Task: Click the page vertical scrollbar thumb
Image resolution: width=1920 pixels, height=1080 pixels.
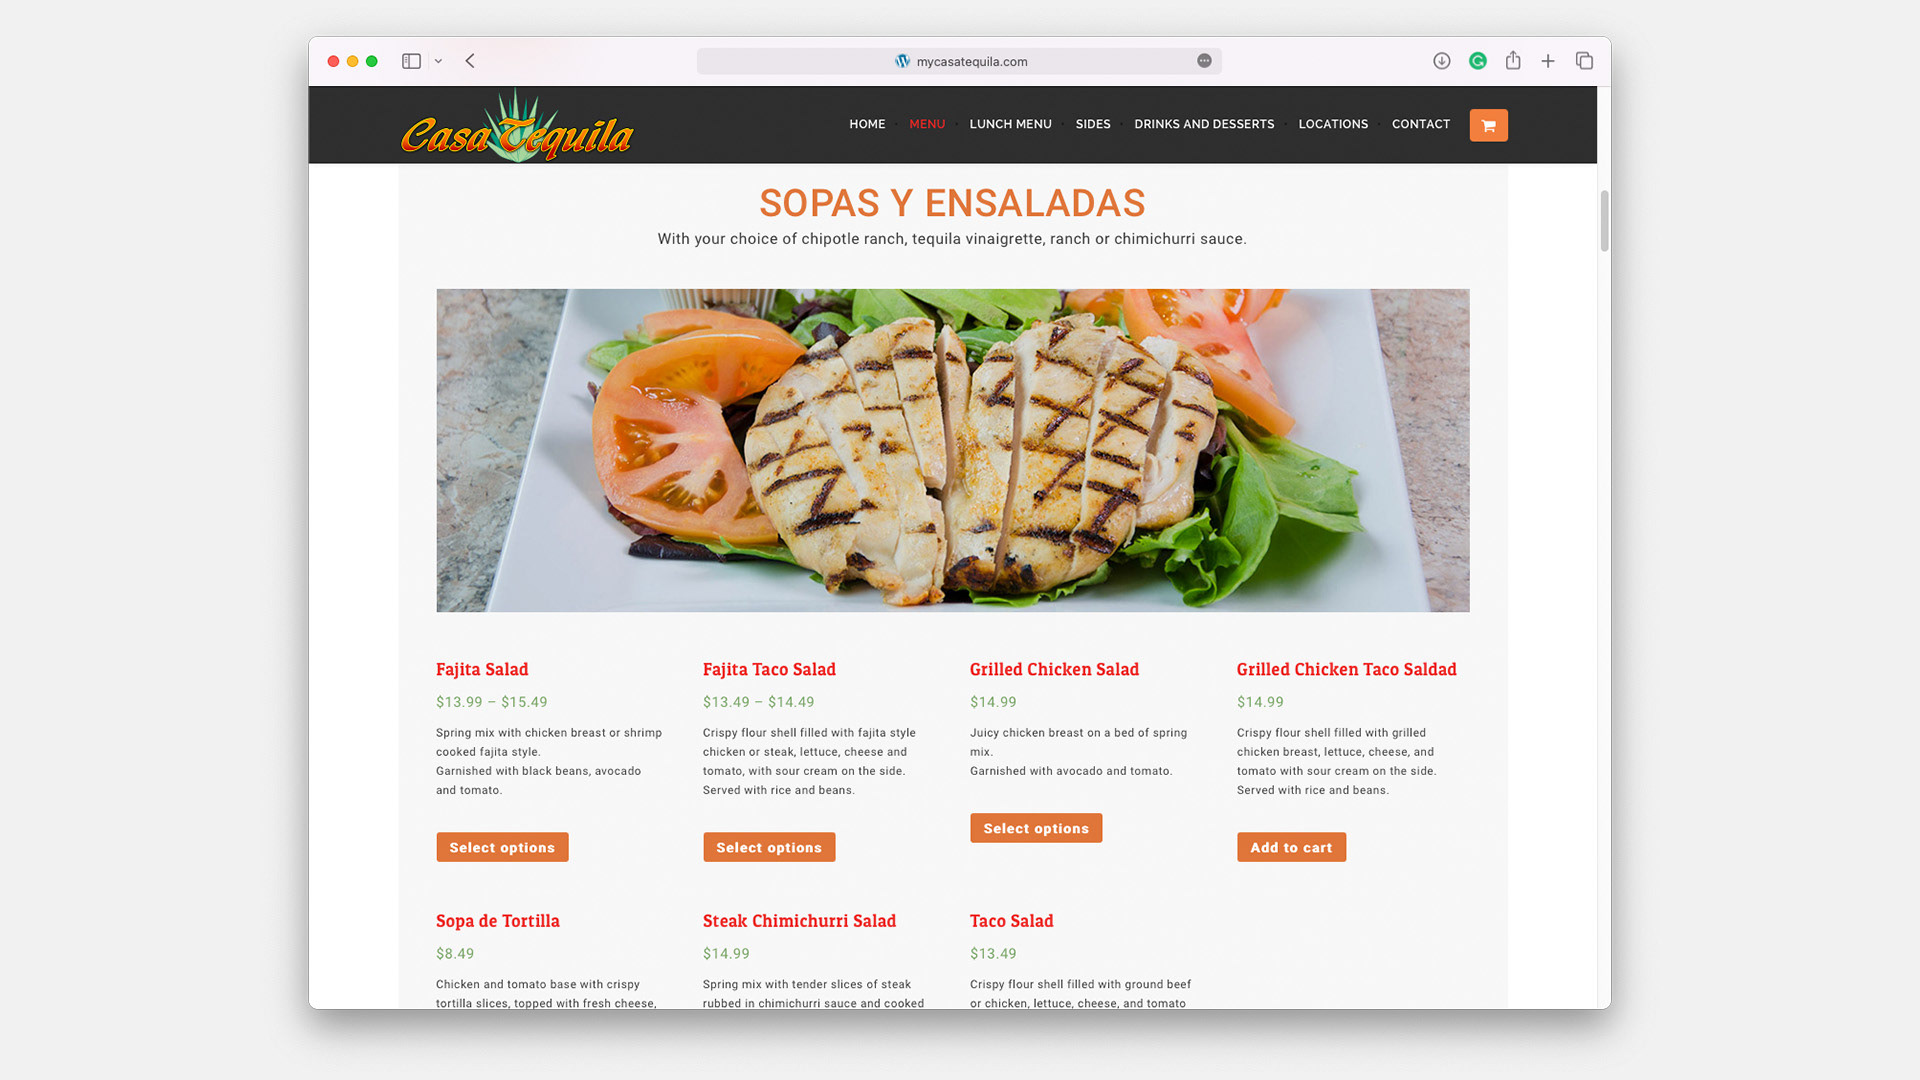Action: click(1604, 221)
